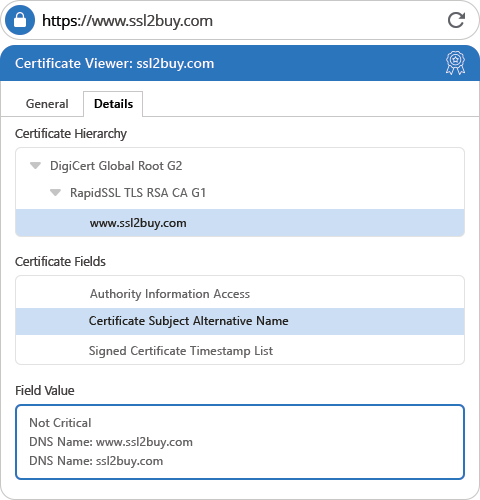Switch to the General tab
This screenshot has height=500, width=480.
tap(47, 104)
